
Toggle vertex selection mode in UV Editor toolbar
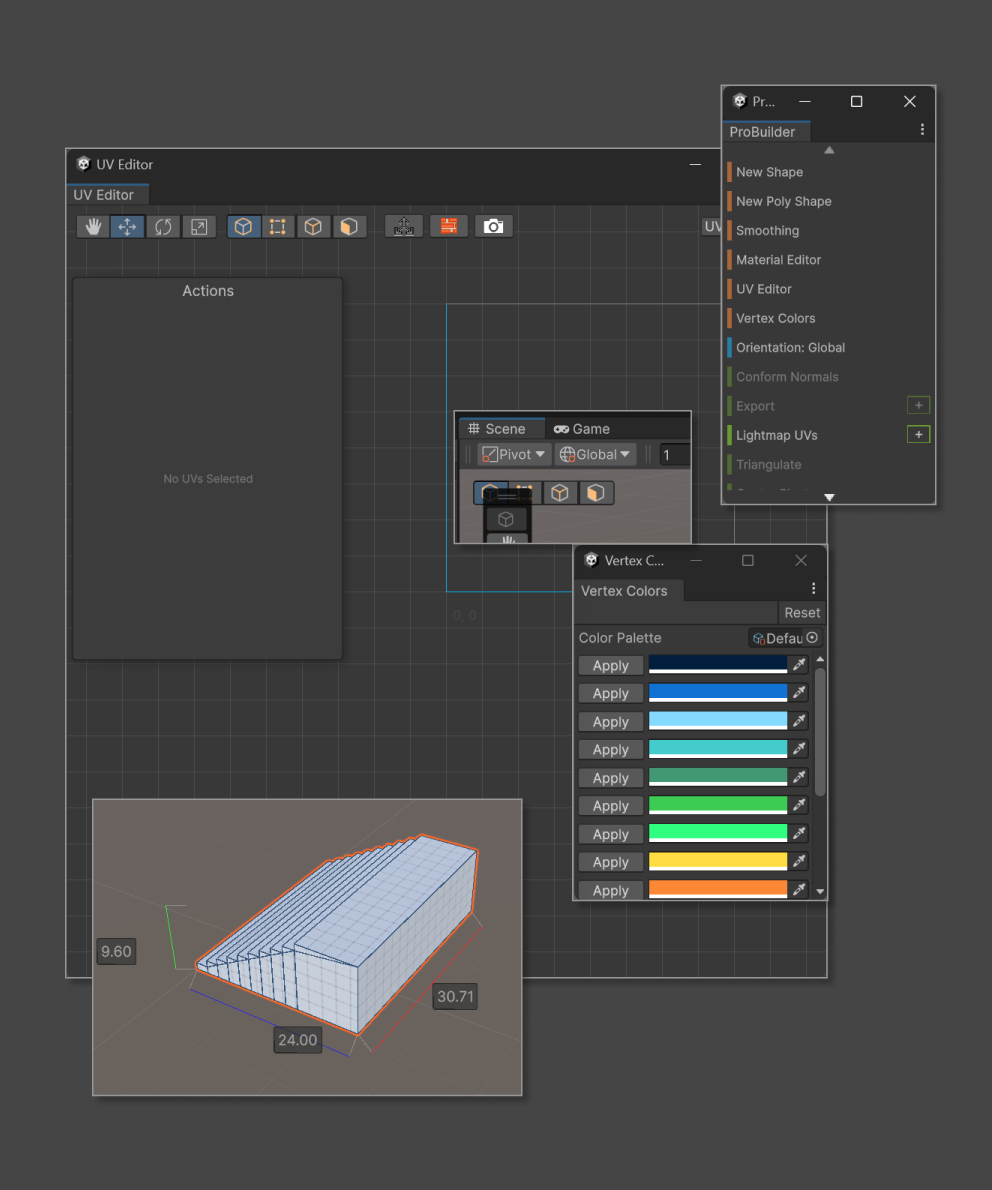tap(278, 226)
